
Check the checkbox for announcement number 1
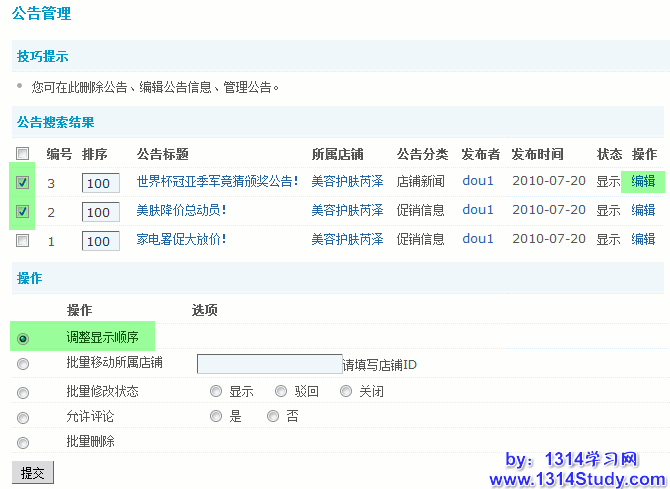23,240
